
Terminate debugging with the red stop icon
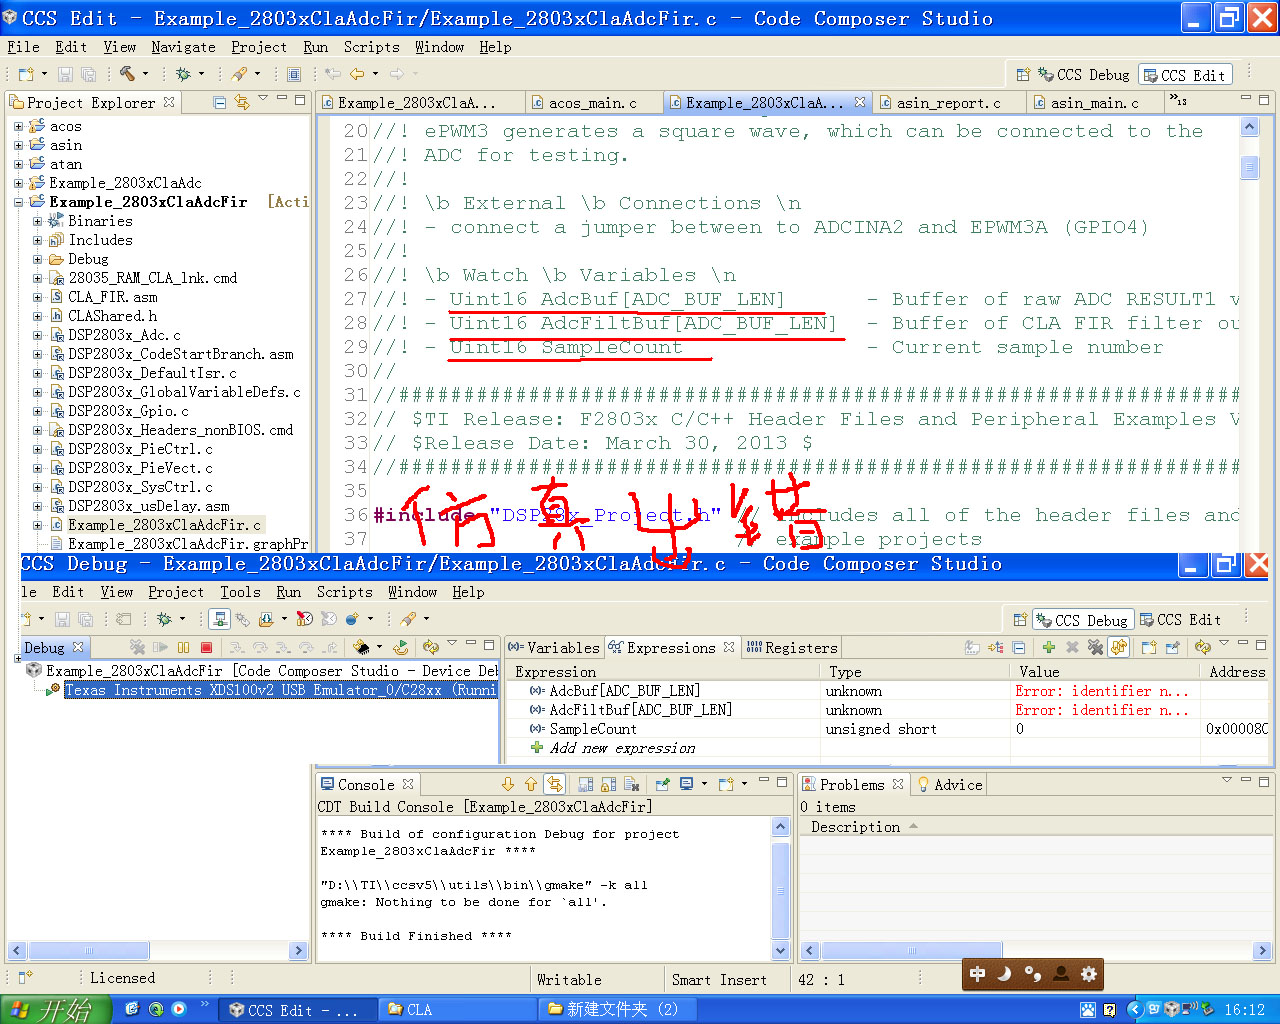coord(206,647)
